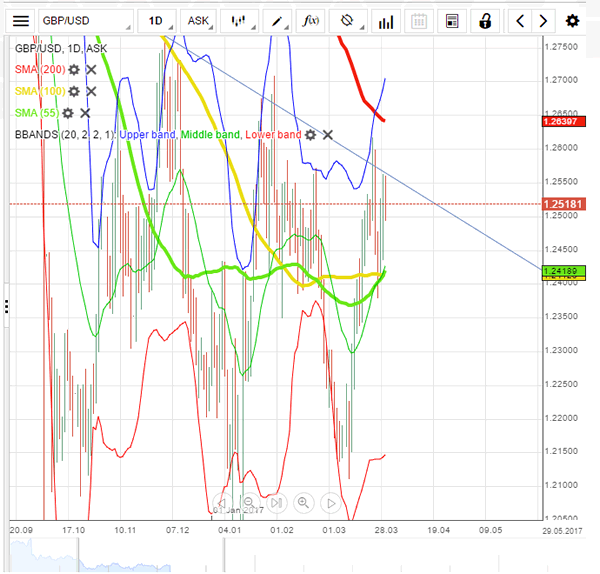Image resolution: width=600 pixels, height=574 pixels.
Task: Click the 1.27500 price axis label
Action: [561, 47]
